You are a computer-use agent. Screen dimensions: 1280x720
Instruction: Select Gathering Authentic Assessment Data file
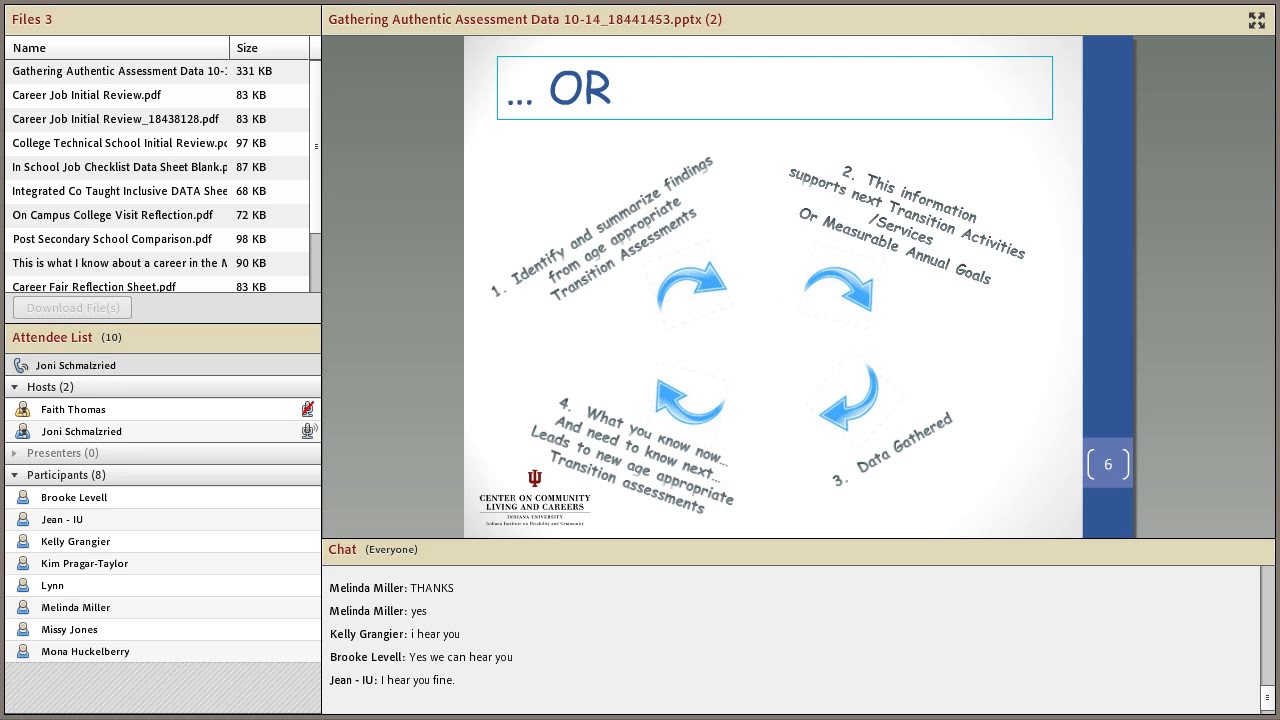tap(157, 71)
